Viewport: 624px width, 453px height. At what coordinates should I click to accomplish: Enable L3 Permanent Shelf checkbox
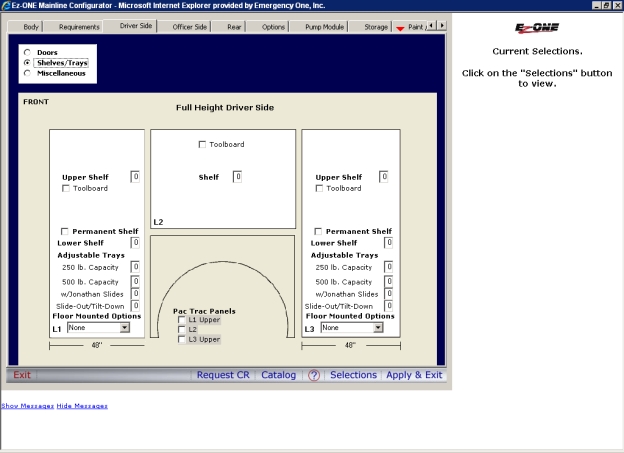(x=318, y=231)
